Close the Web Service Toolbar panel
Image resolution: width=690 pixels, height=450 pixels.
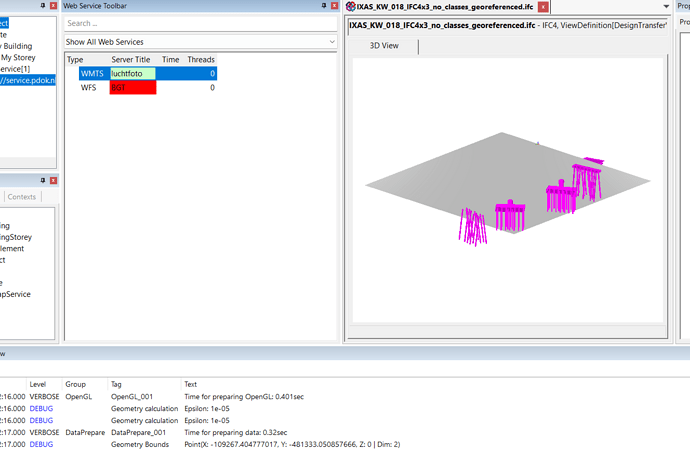(x=332, y=6)
